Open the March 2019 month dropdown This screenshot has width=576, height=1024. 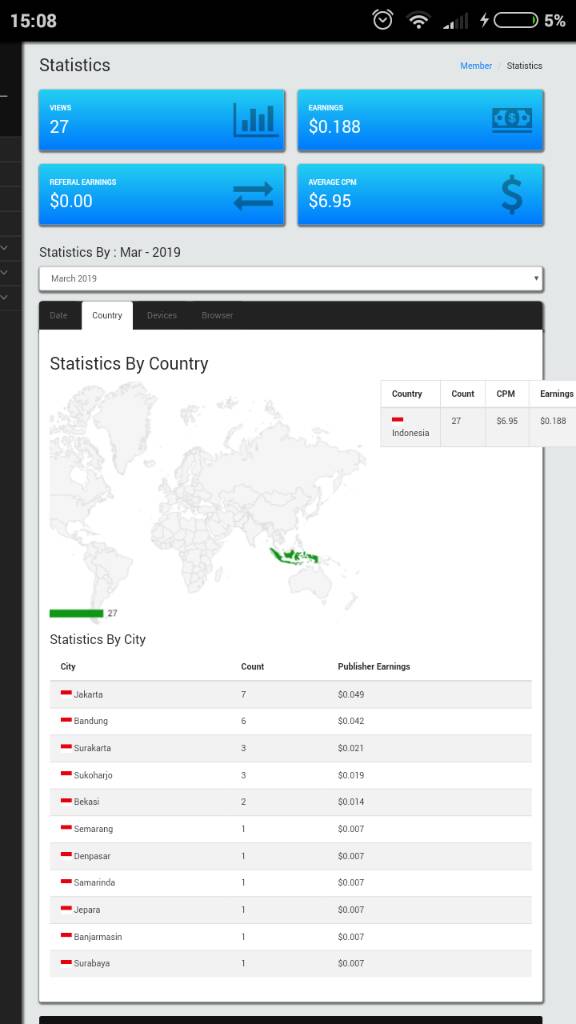pyautogui.click(x=291, y=279)
